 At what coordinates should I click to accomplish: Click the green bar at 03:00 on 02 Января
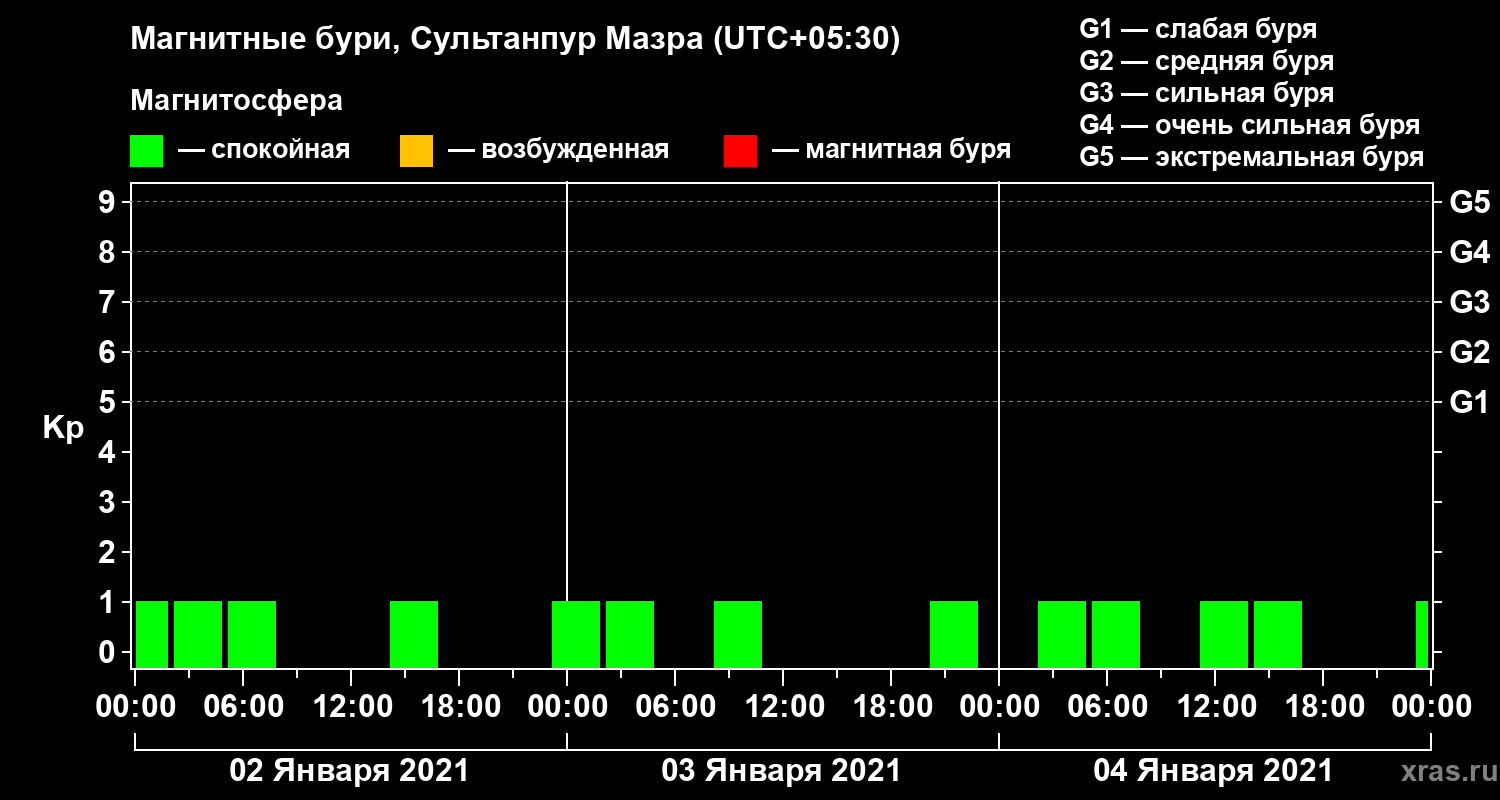point(198,634)
